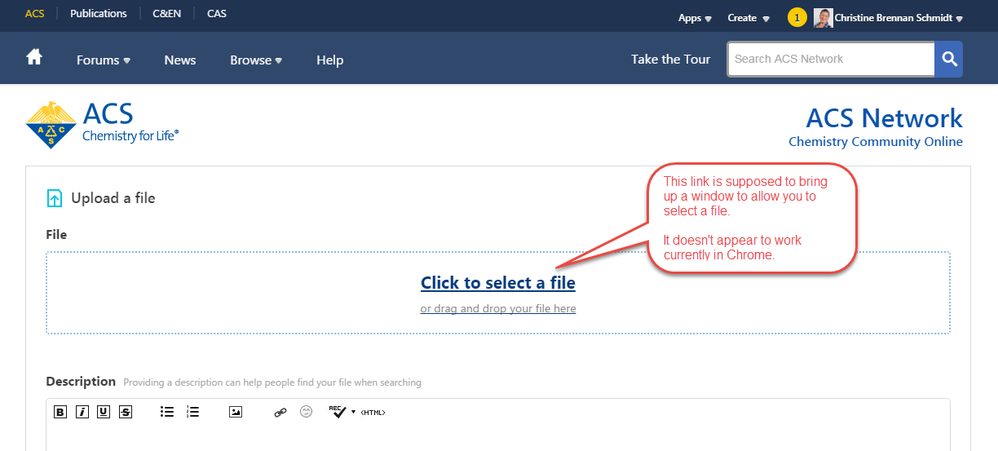The image size is (998, 451).
Task: Focus the Search ACS Network field
Action: click(x=830, y=59)
